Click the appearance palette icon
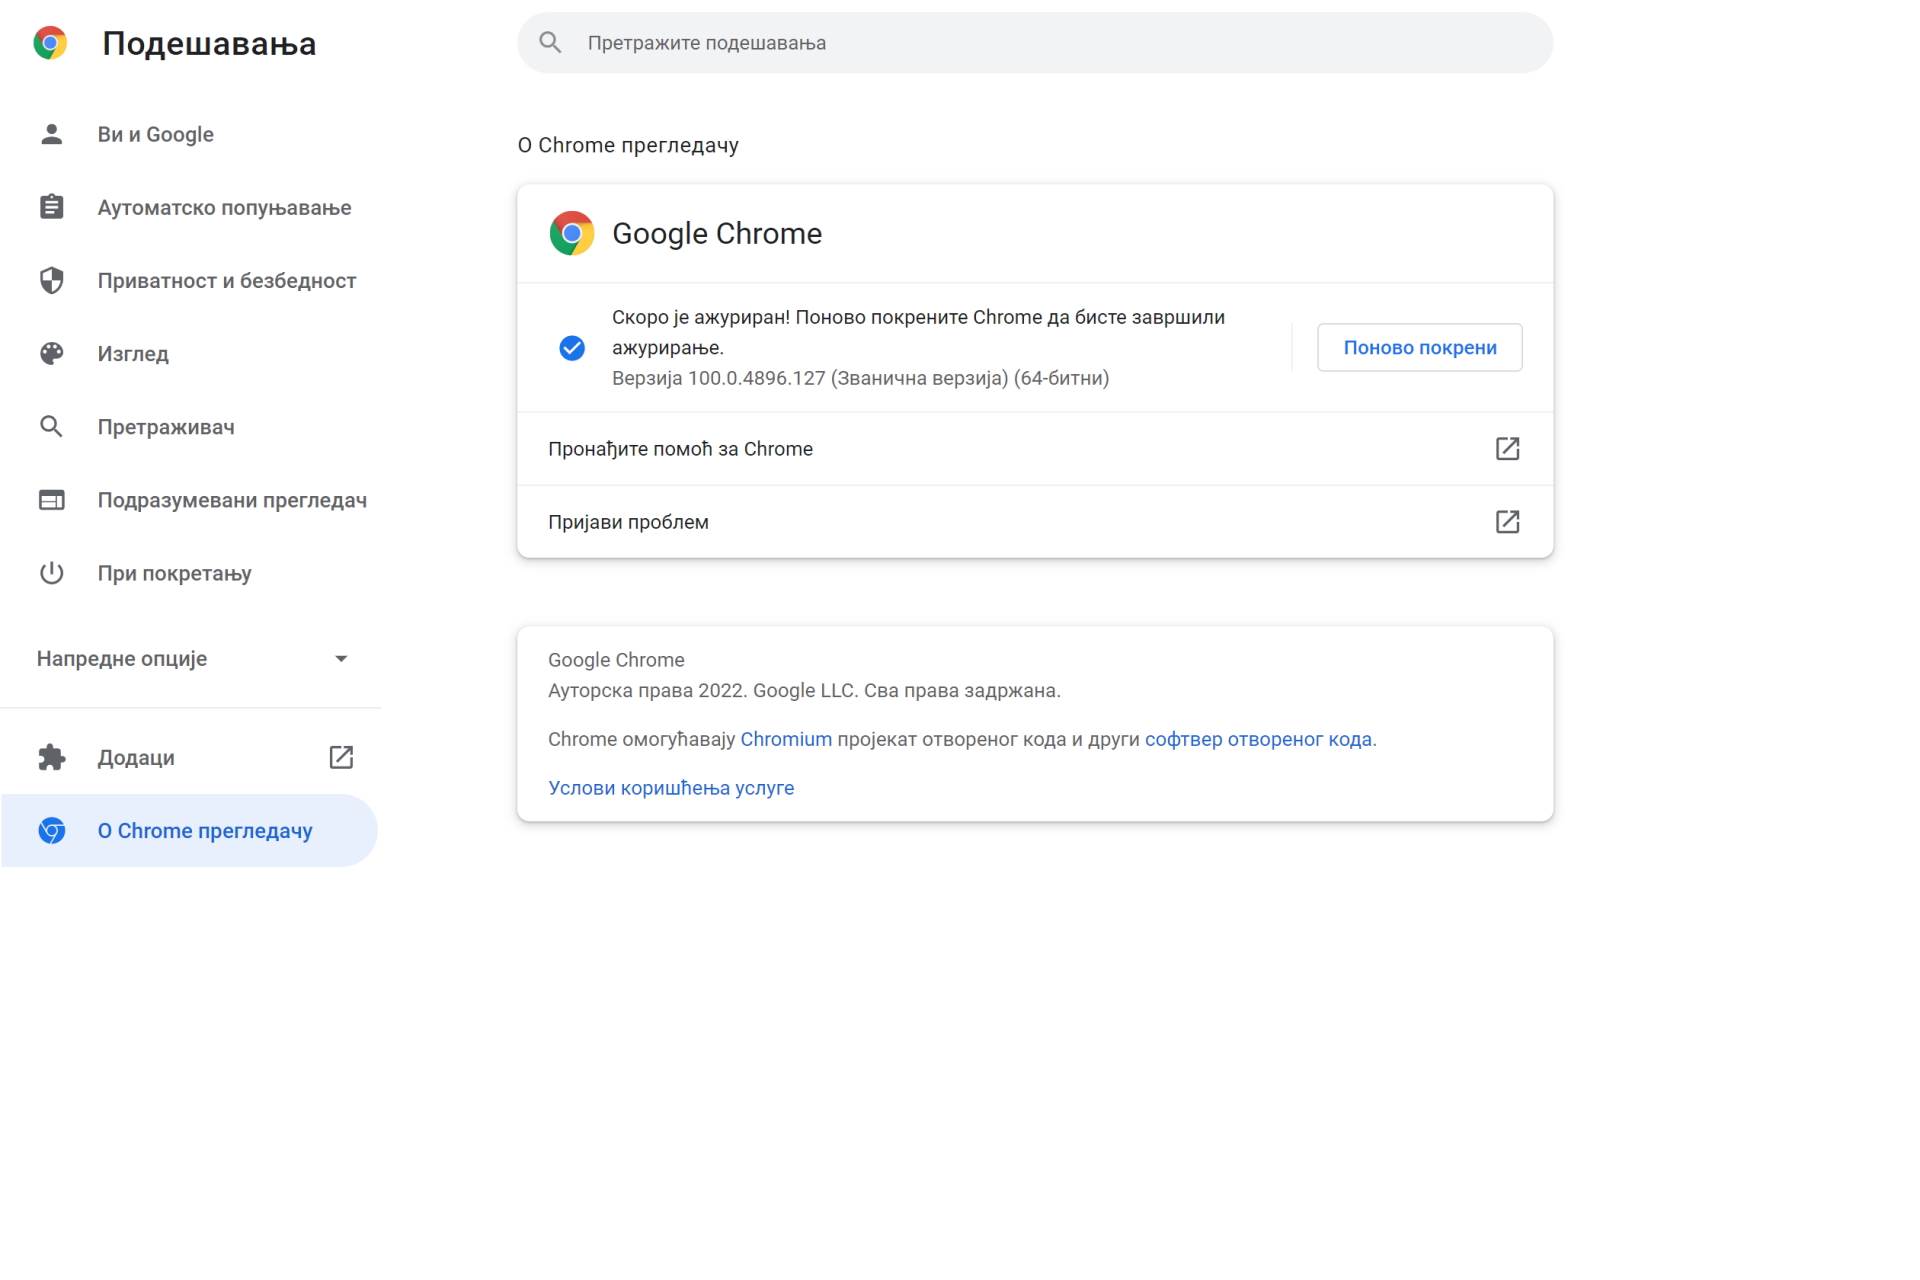 pos(51,353)
